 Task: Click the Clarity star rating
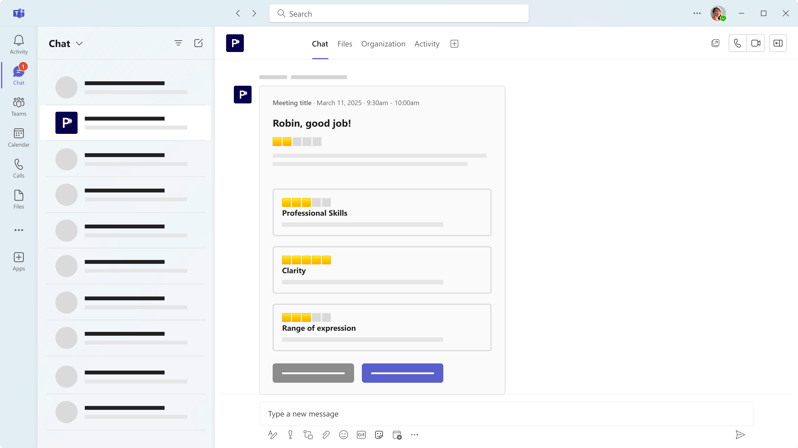pyautogui.click(x=306, y=260)
